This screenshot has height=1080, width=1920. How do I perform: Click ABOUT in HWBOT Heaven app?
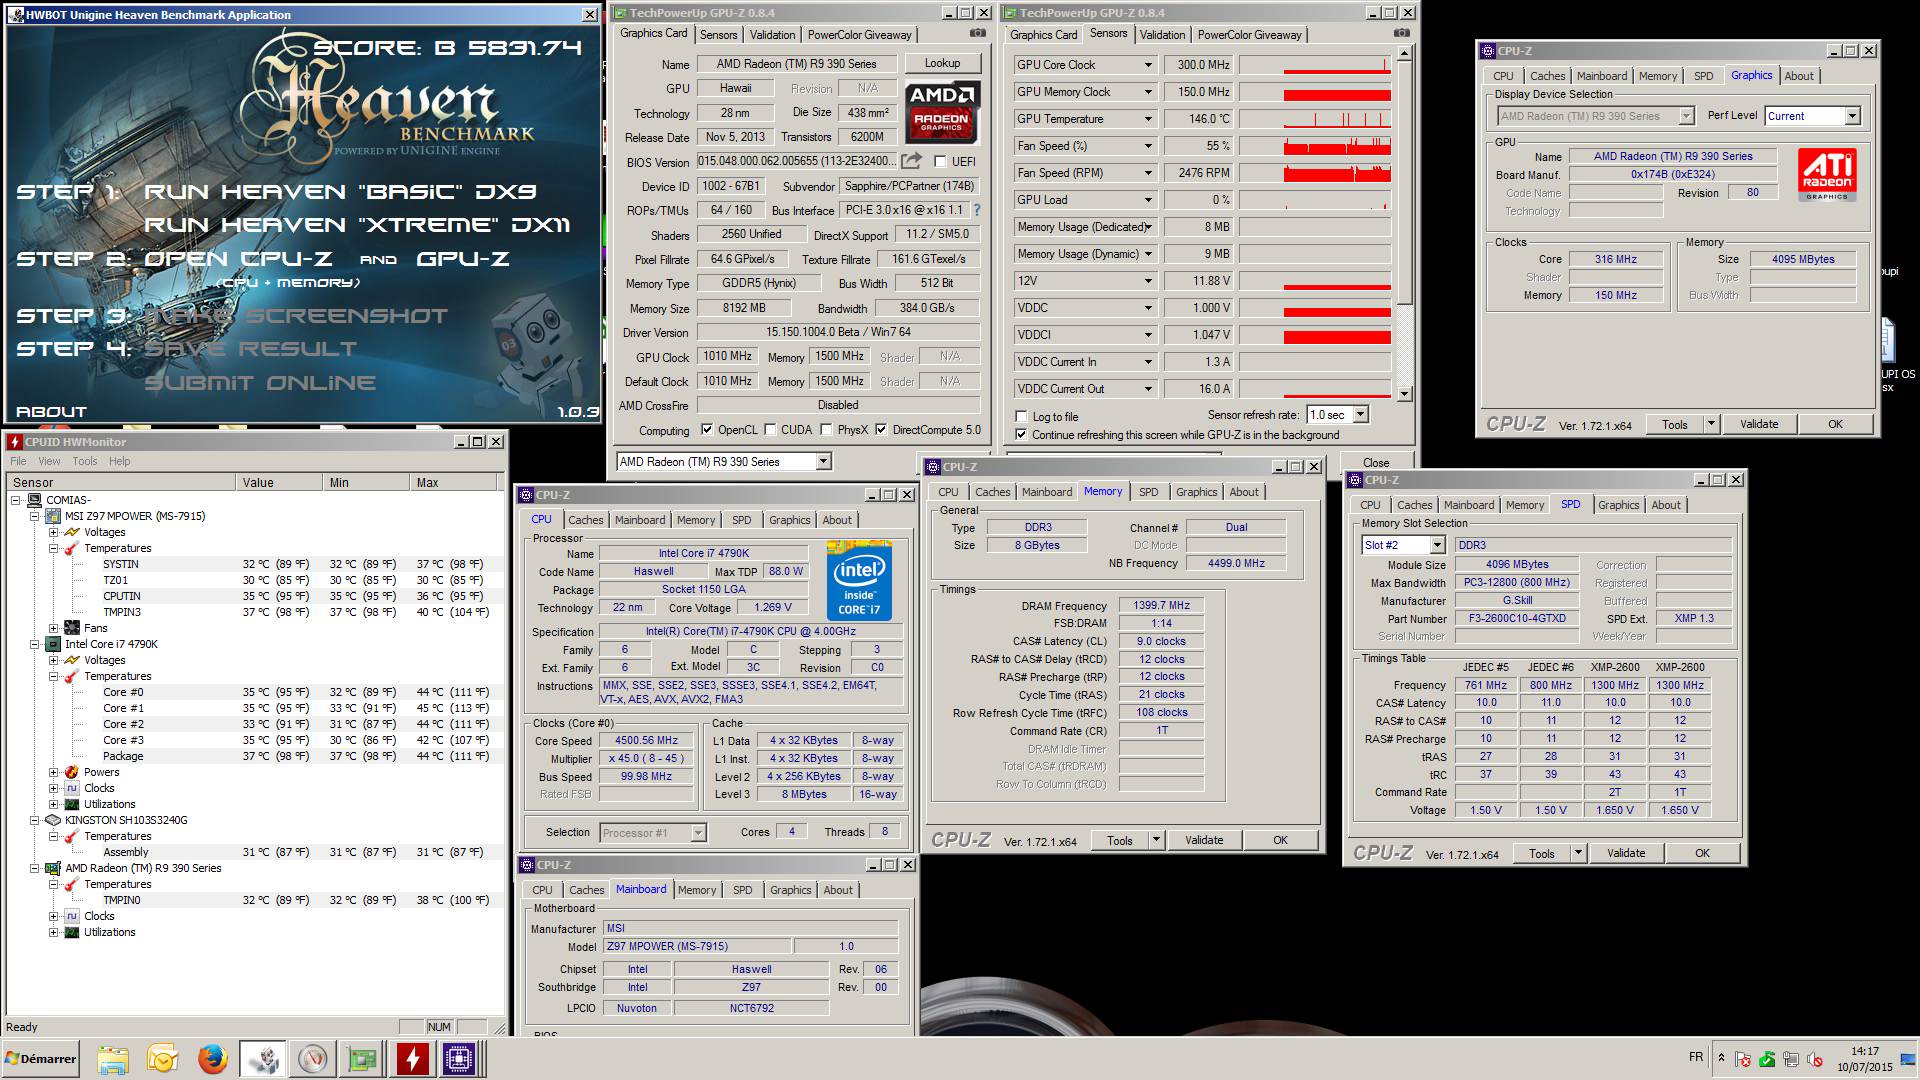[51, 411]
